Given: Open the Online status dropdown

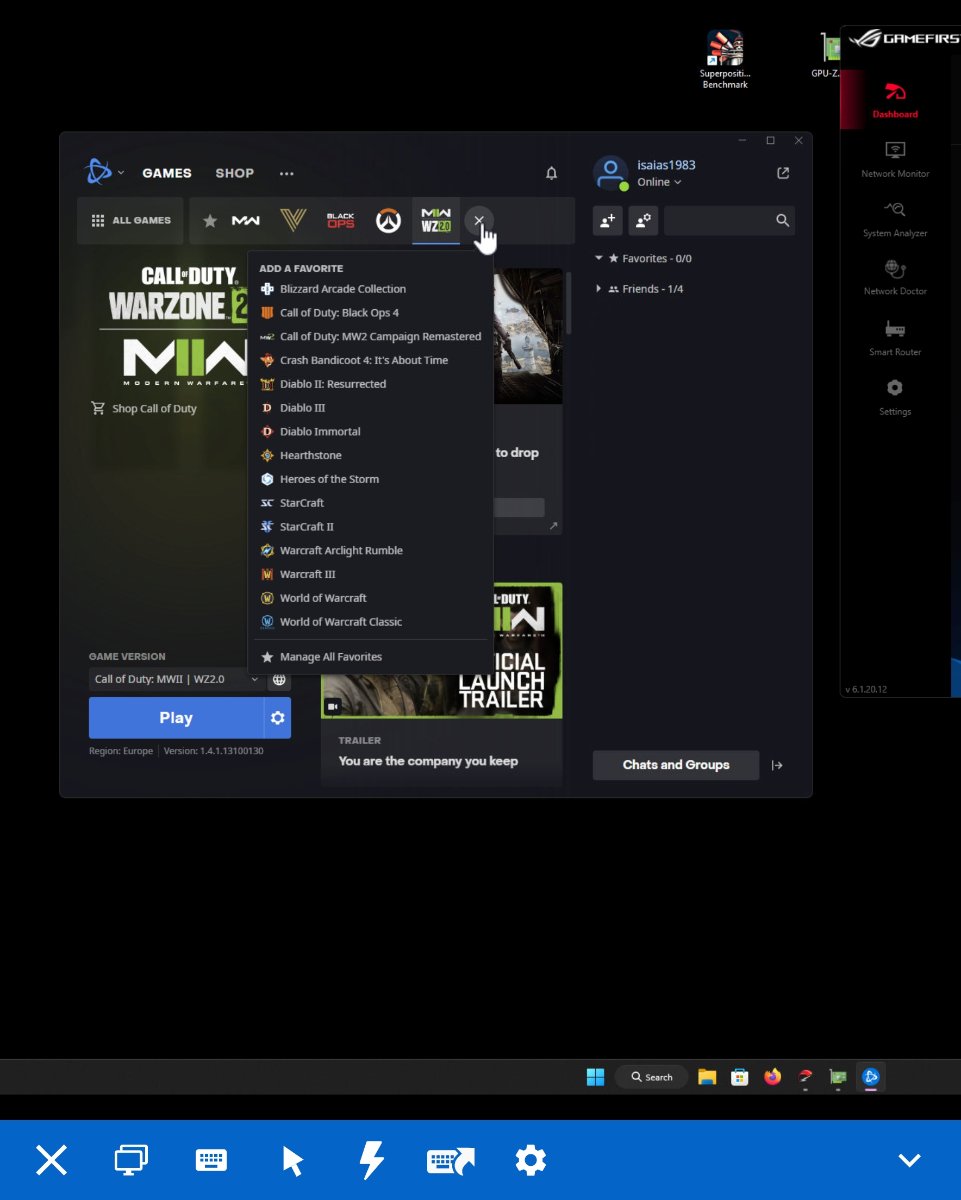Looking at the screenshot, I should click(x=659, y=183).
